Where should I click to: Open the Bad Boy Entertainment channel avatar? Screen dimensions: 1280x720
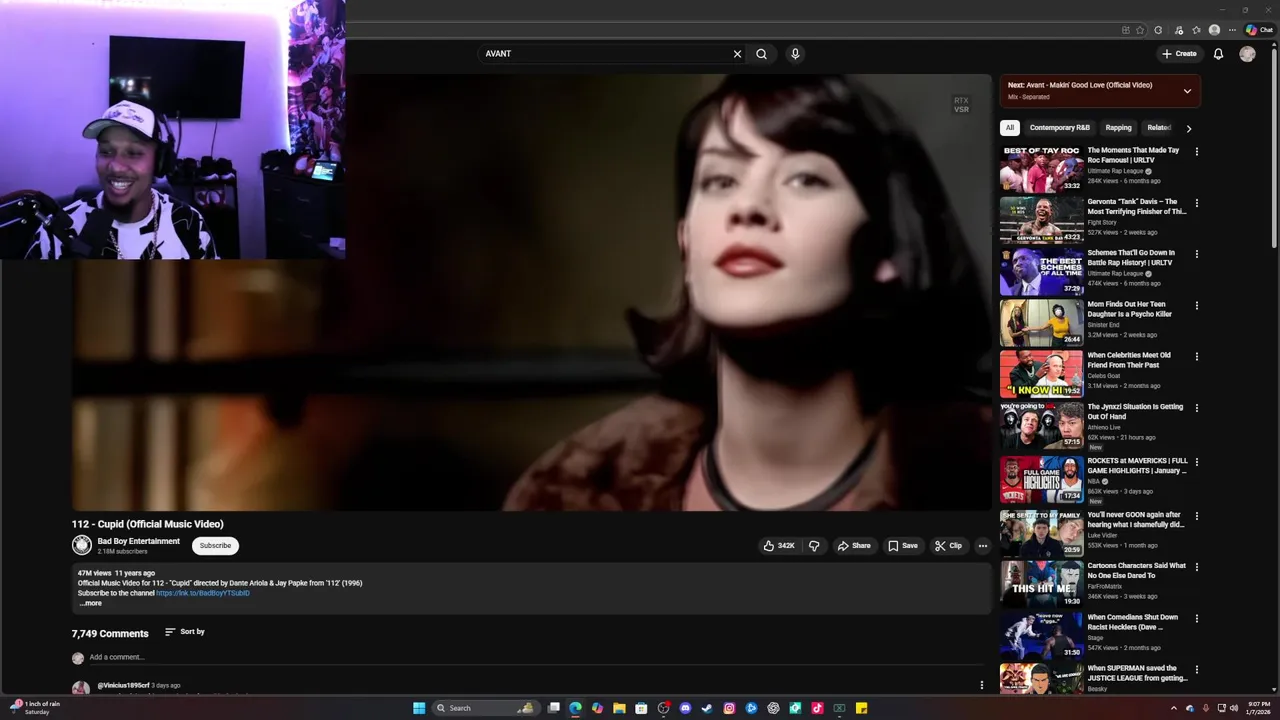click(82, 545)
